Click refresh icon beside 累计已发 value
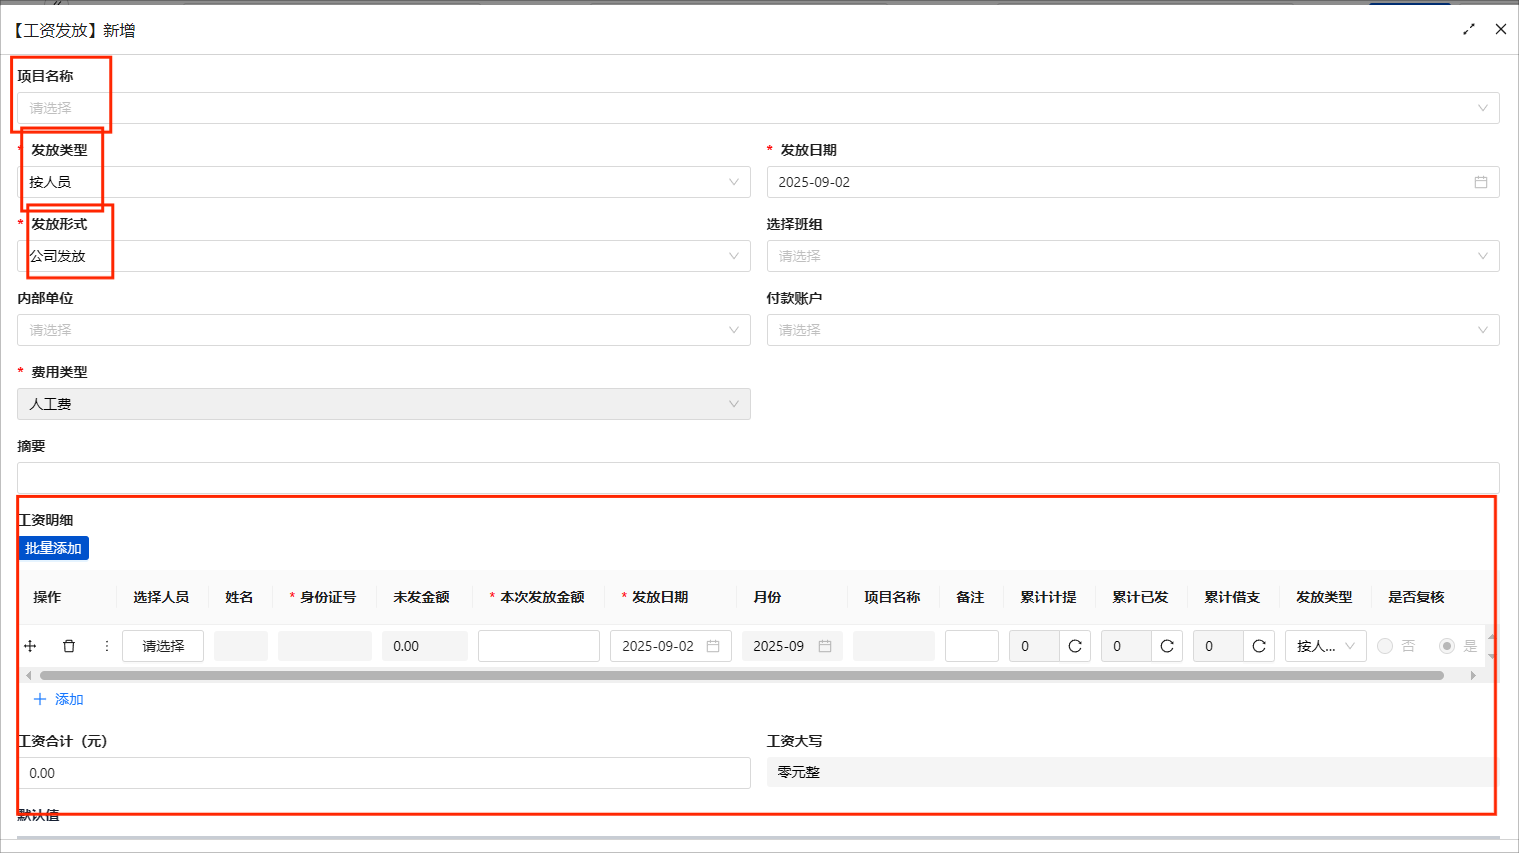Image resolution: width=1519 pixels, height=853 pixels. pyautogui.click(x=1167, y=646)
